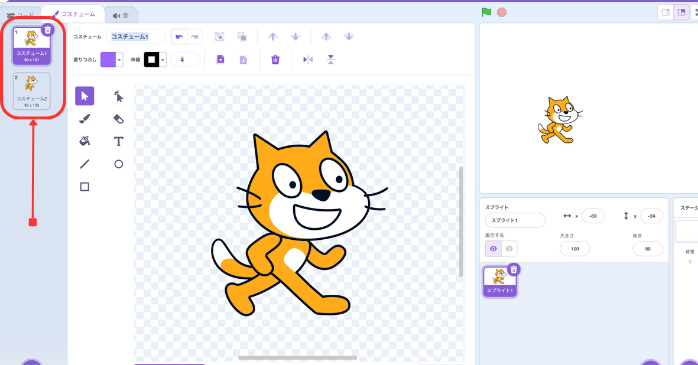The image size is (698, 365).
Task: Click the costume name field コスチューム1
Action: [x=135, y=37]
